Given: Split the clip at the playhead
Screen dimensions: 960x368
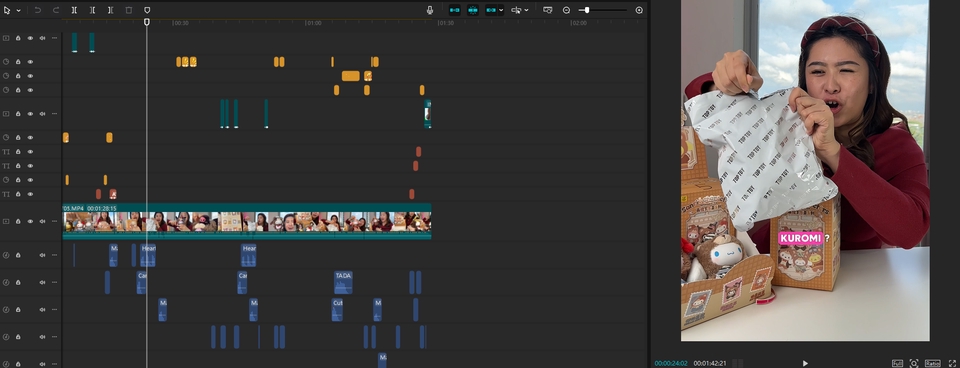Looking at the screenshot, I should tap(74, 10).
